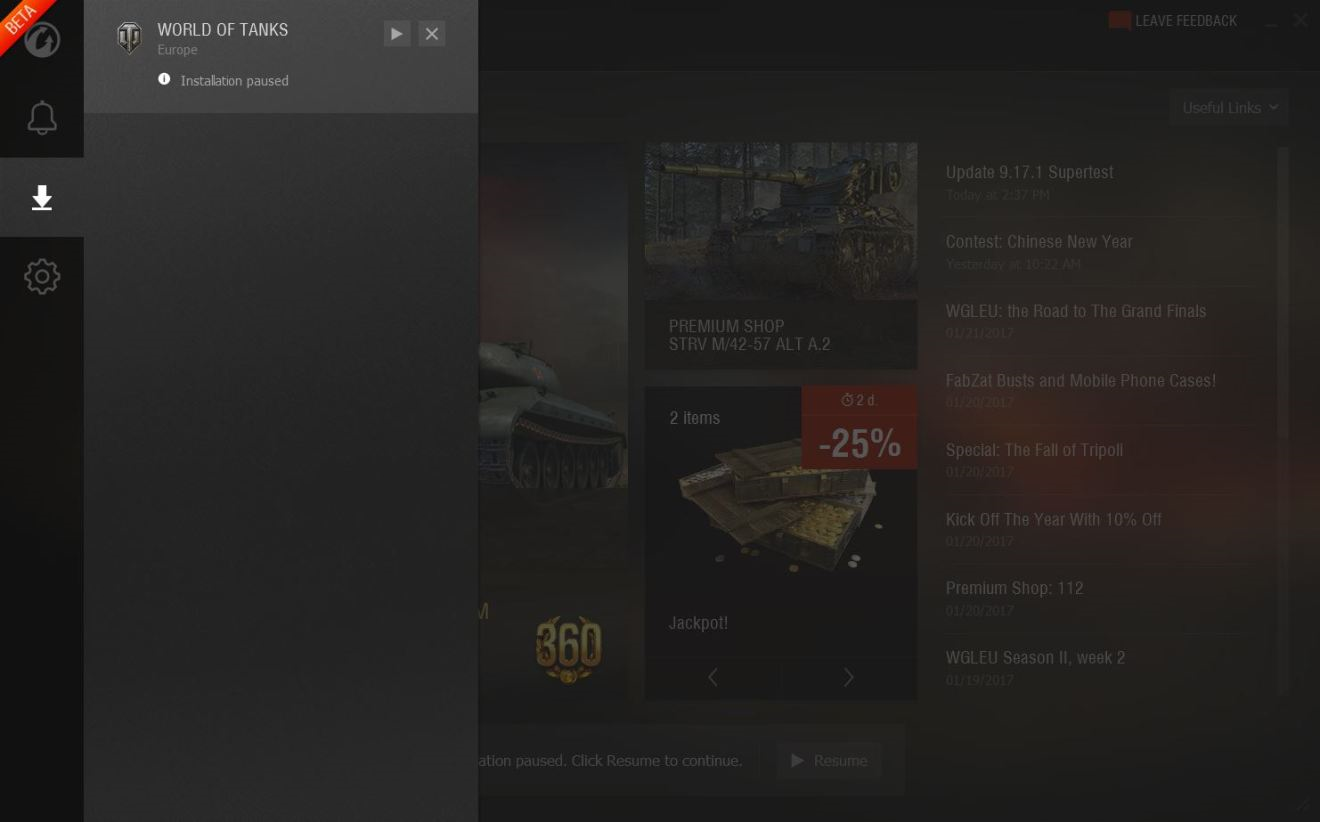
Task: Open the Premium Shop STRV M/42-57 tile
Action: 781,256
